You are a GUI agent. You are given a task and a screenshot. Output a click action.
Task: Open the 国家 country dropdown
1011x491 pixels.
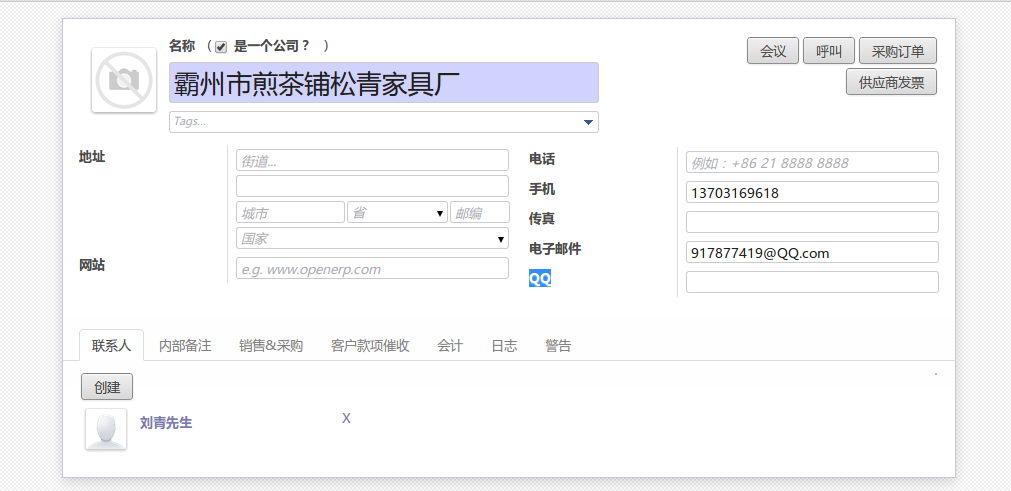coord(372,238)
